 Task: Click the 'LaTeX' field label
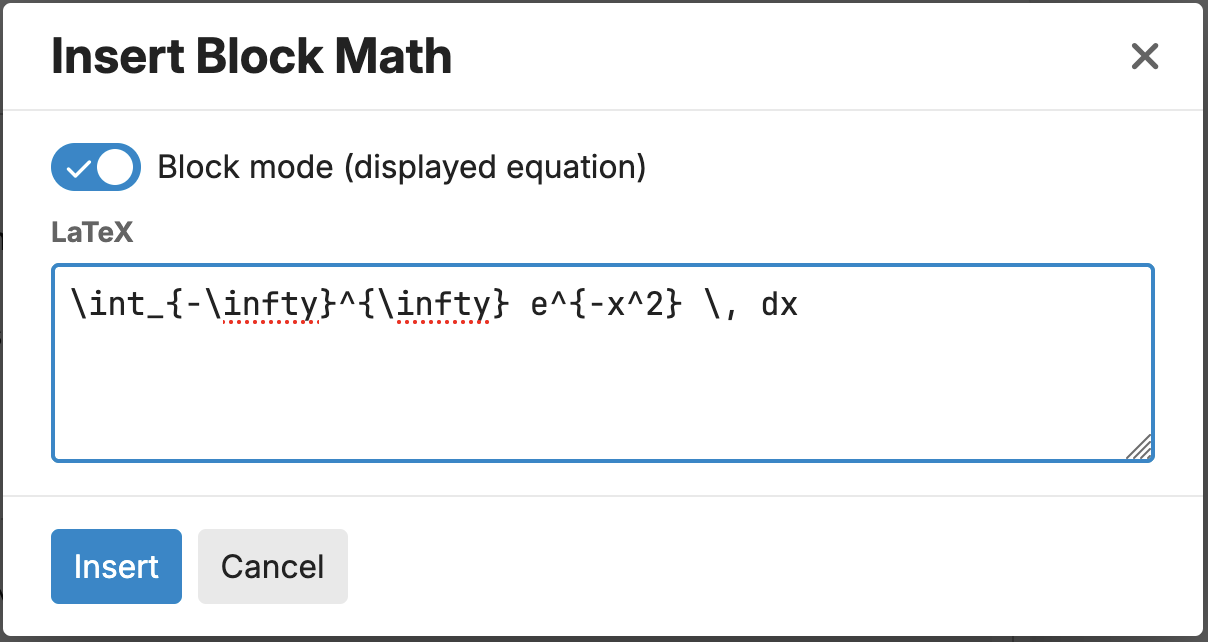(x=92, y=233)
